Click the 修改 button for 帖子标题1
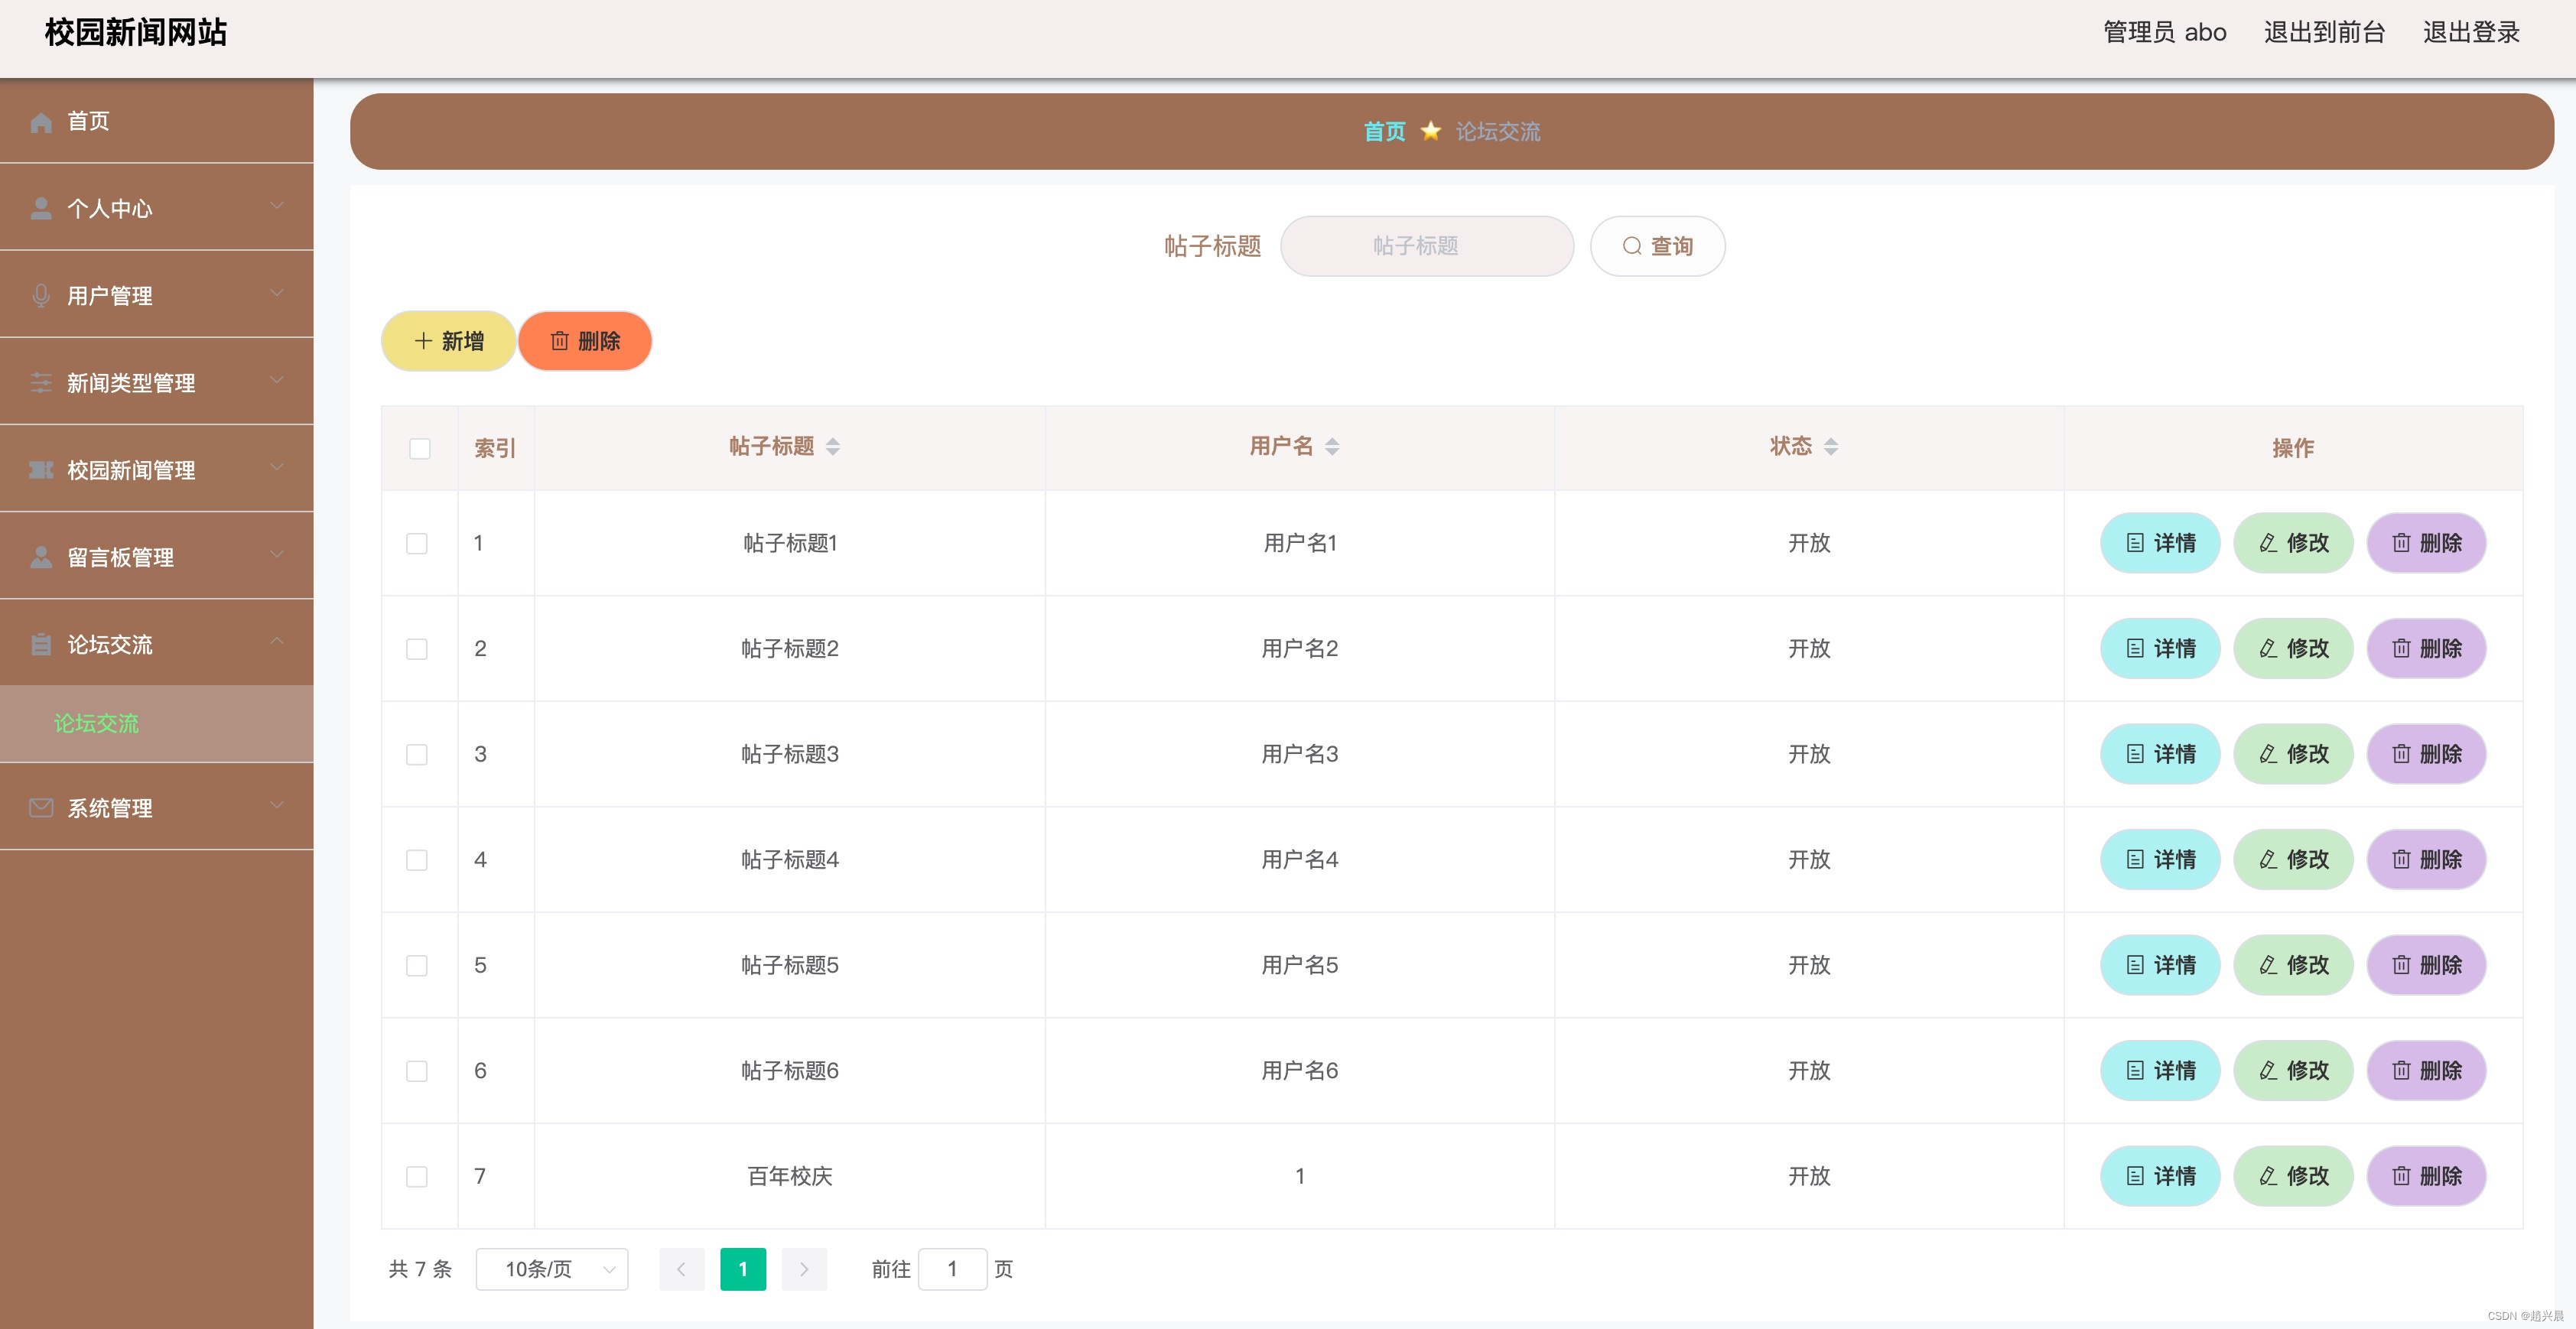This screenshot has width=2576, height=1329. tap(2293, 543)
